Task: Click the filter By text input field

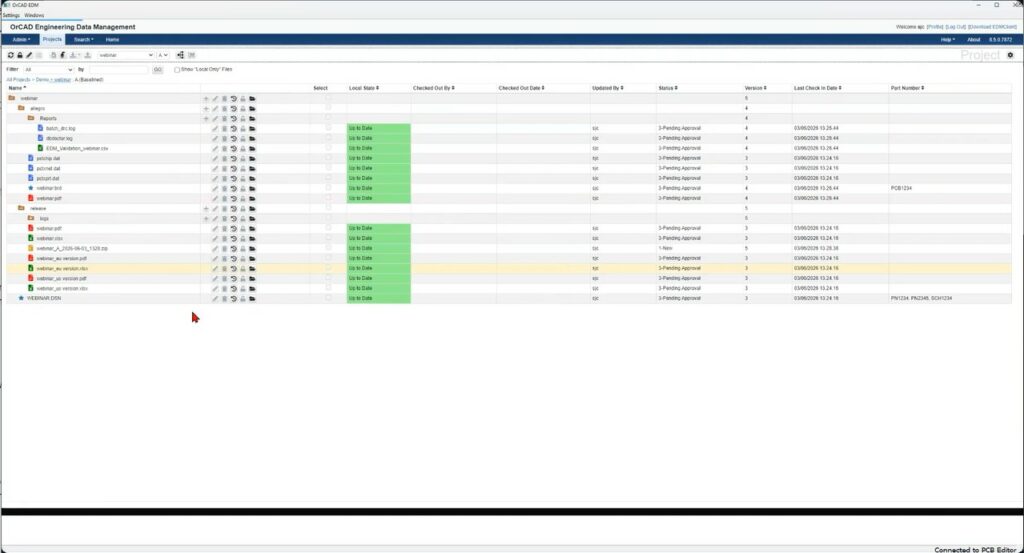Action: (x=120, y=69)
